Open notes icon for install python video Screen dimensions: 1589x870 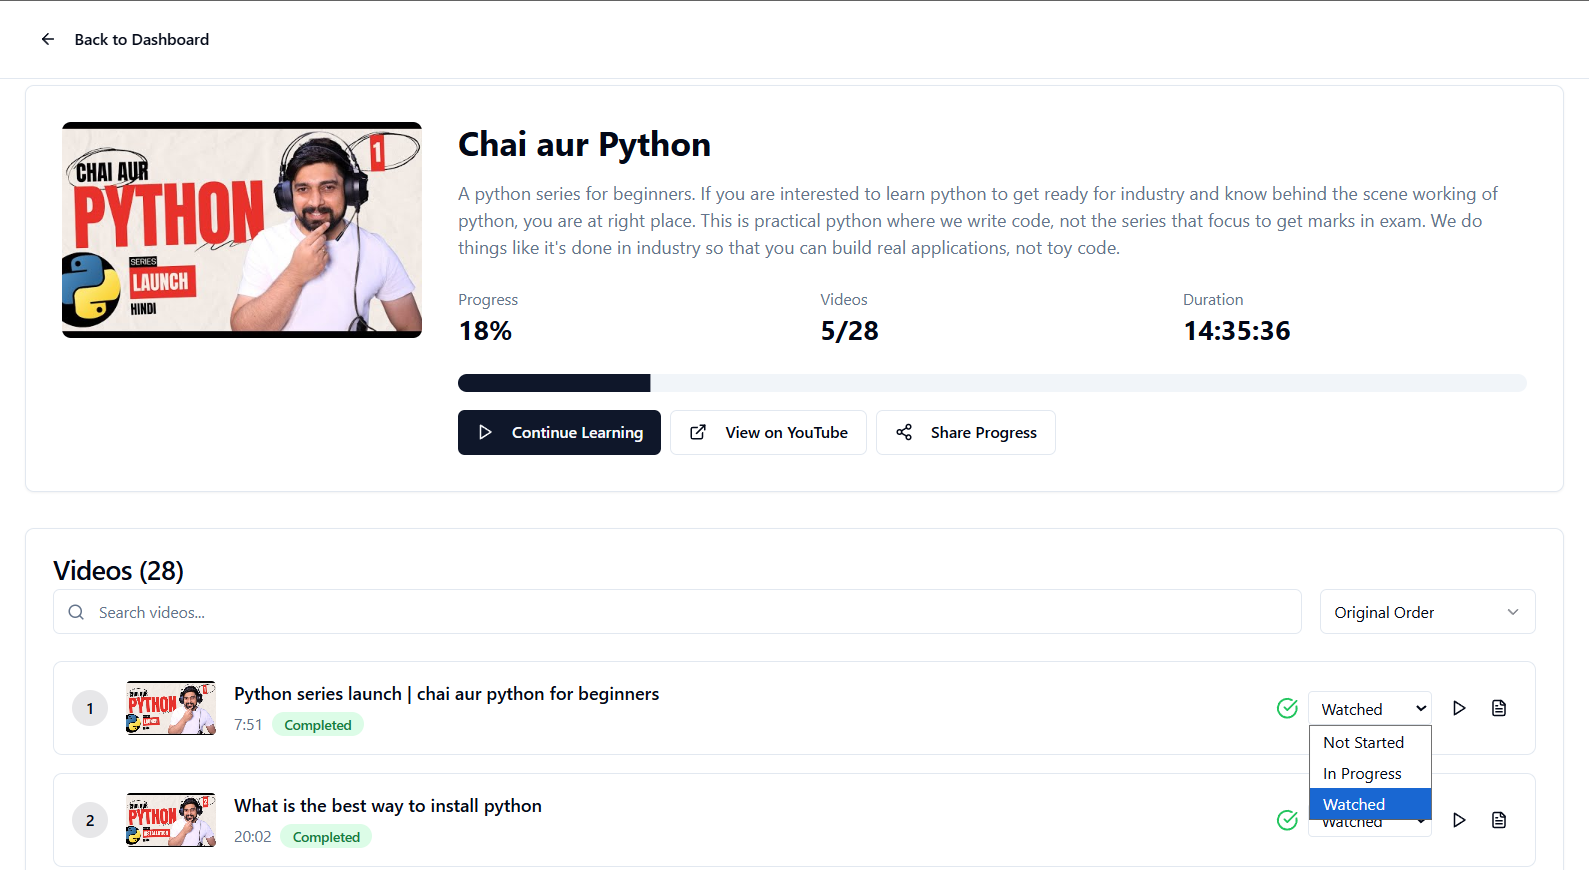click(1499, 820)
